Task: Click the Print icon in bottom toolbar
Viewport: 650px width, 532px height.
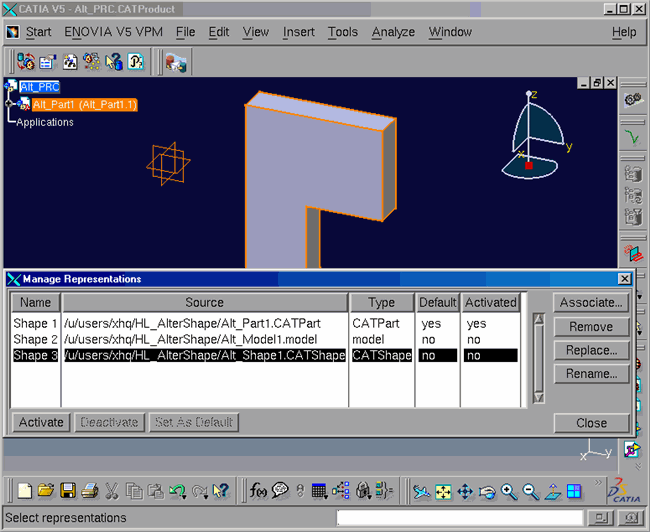Action: coord(89,491)
